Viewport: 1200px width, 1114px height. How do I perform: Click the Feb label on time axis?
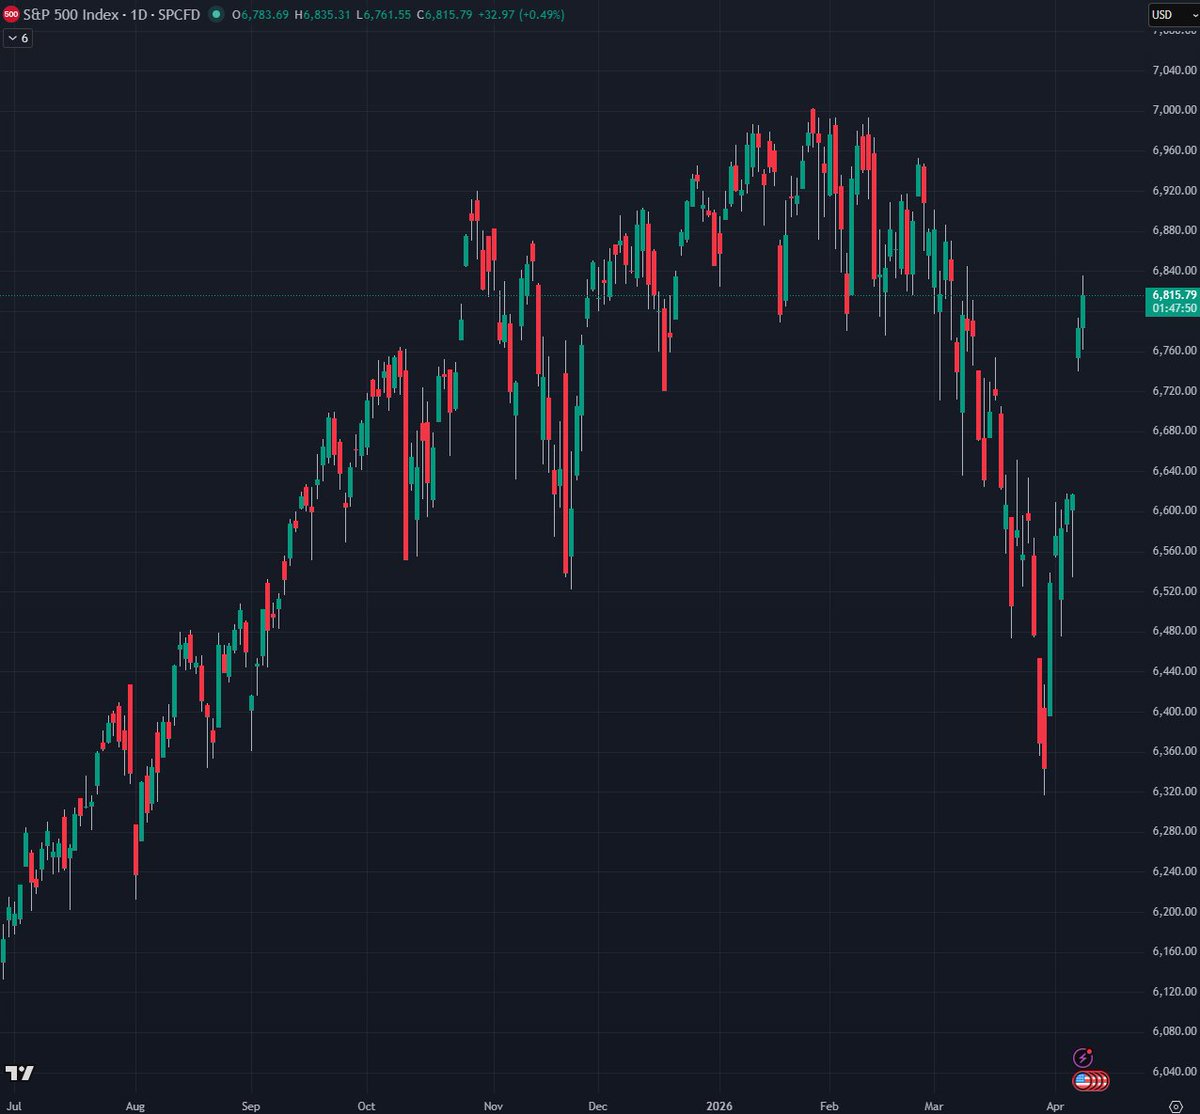(829, 1107)
